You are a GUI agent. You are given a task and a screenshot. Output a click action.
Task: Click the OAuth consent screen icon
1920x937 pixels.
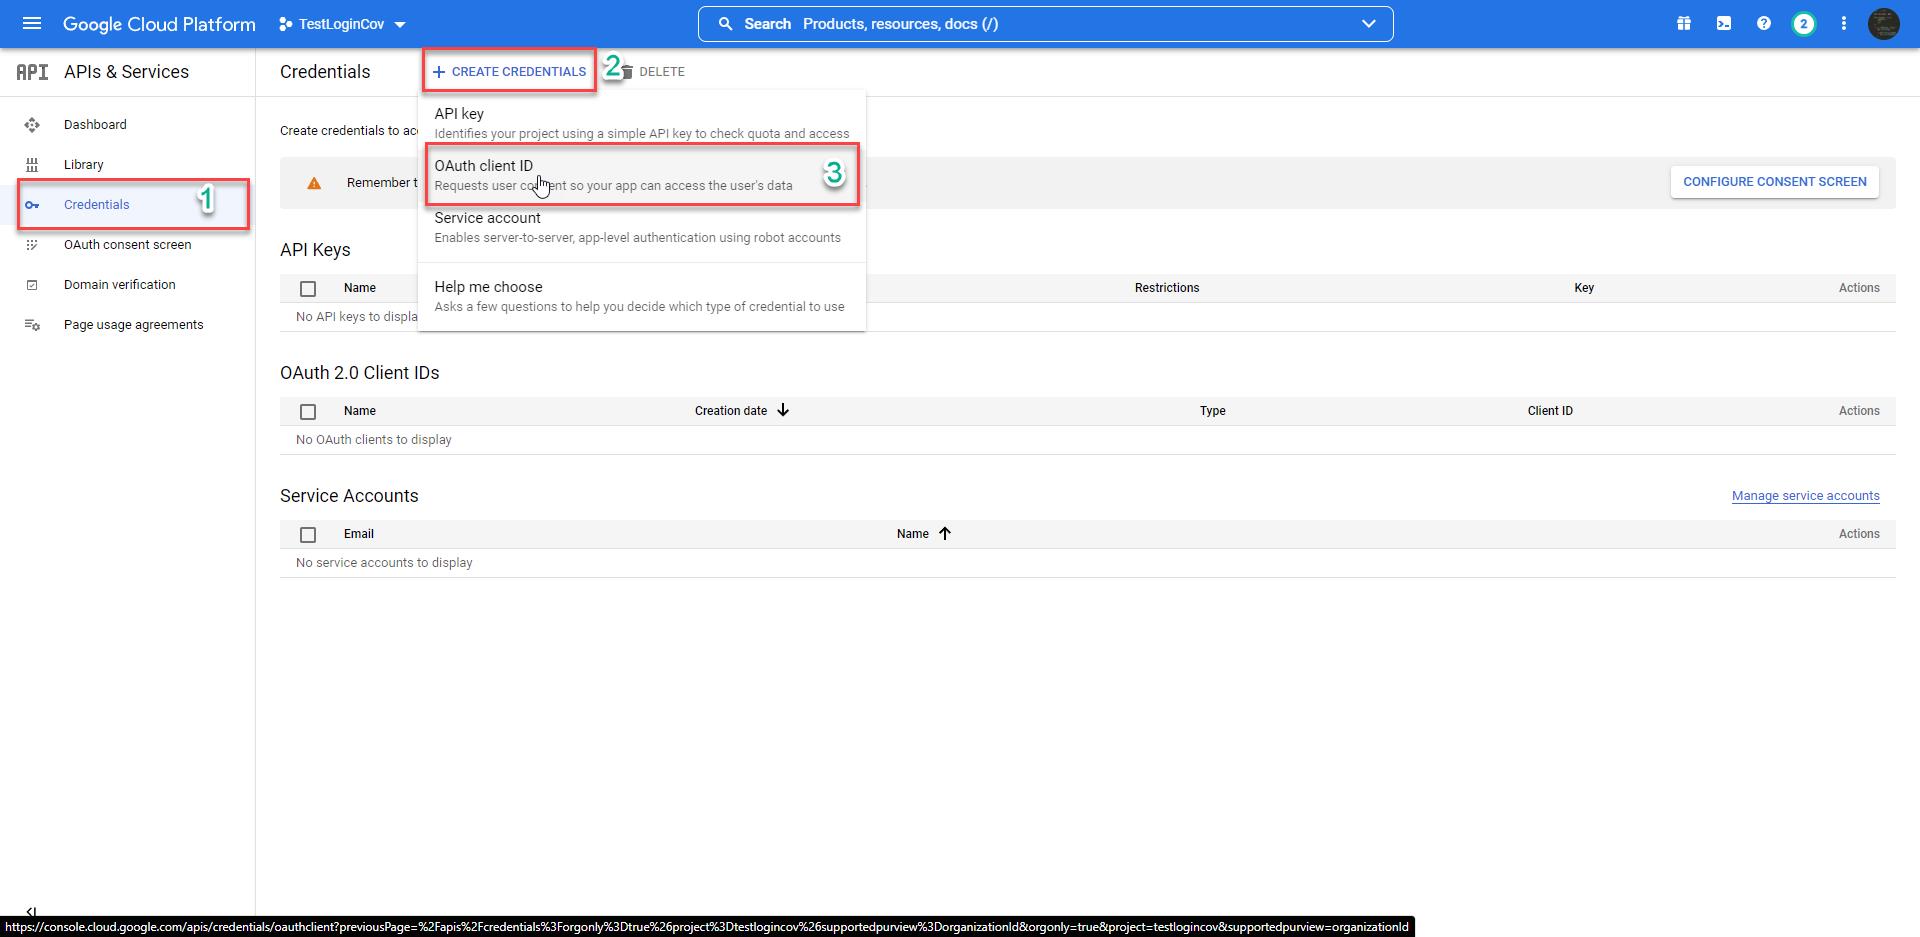tap(32, 245)
